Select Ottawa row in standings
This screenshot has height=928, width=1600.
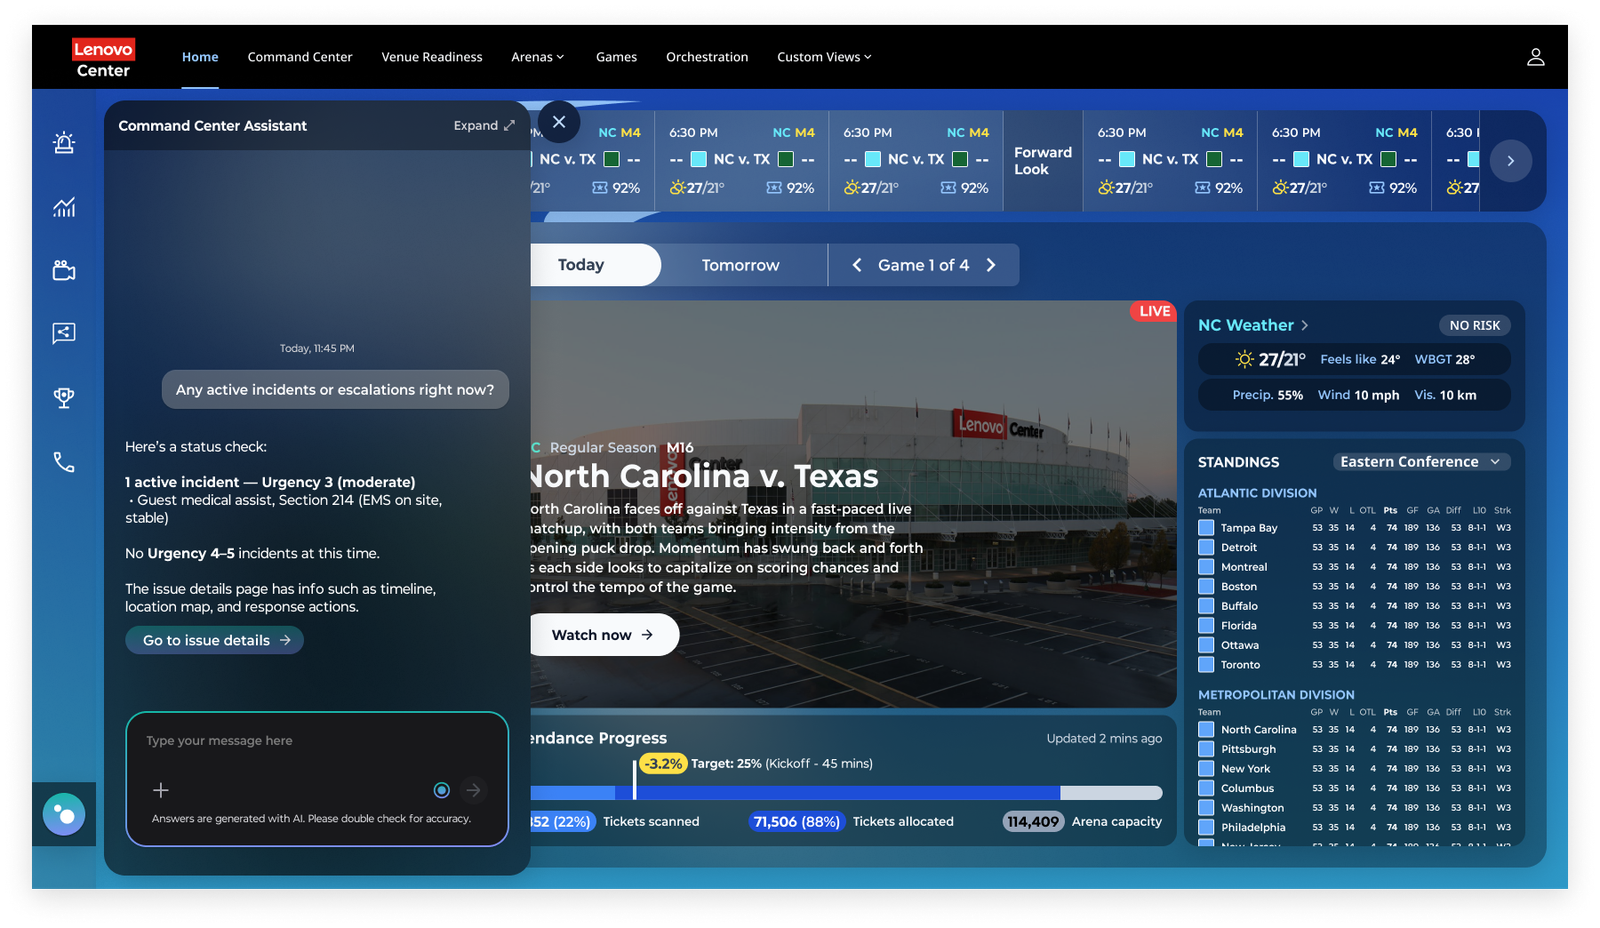coord(1355,645)
